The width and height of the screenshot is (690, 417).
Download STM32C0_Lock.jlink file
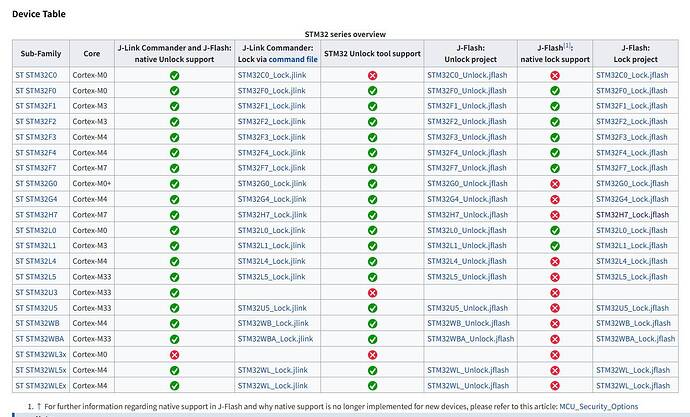(x=272, y=75)
